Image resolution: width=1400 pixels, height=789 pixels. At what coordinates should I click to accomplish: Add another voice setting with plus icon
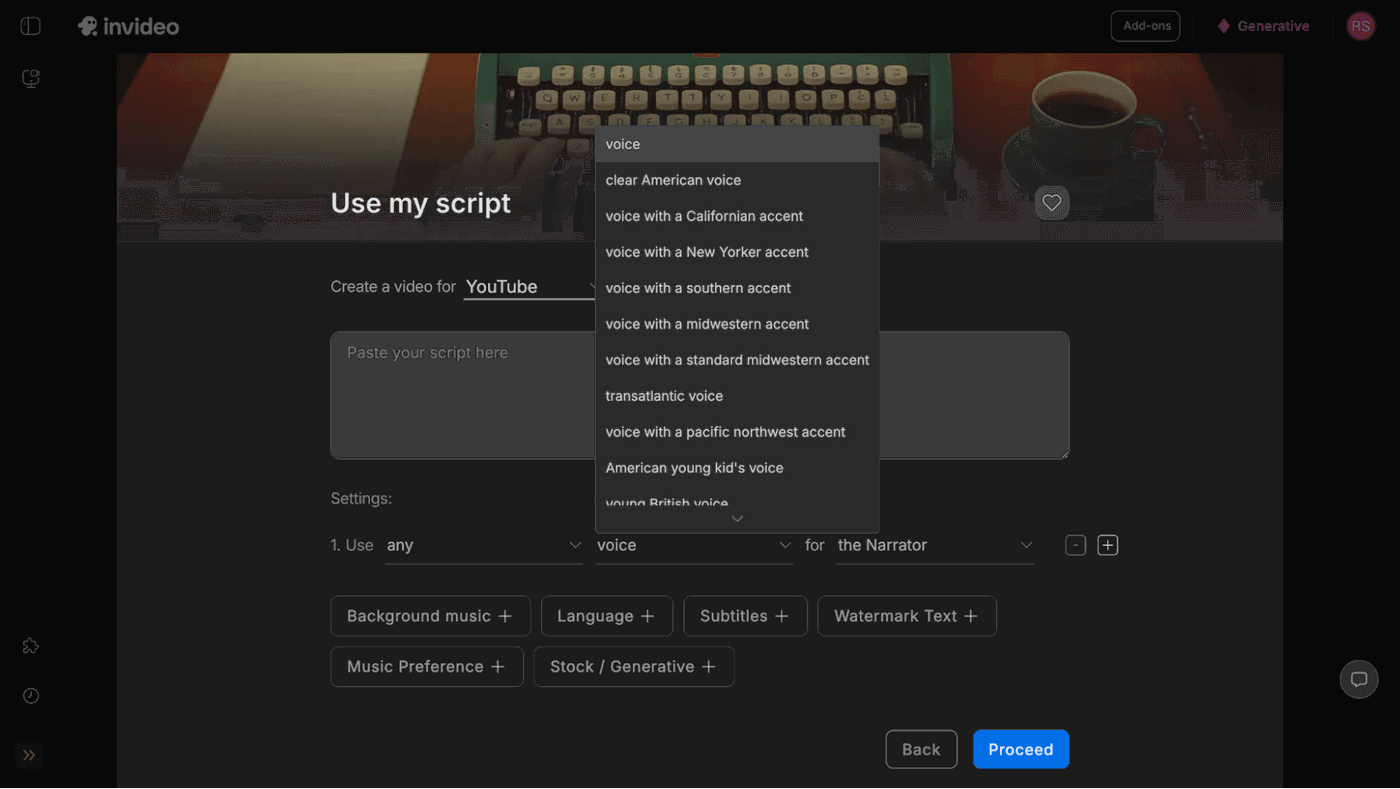pyautogui.click(x=1107, y=545)
